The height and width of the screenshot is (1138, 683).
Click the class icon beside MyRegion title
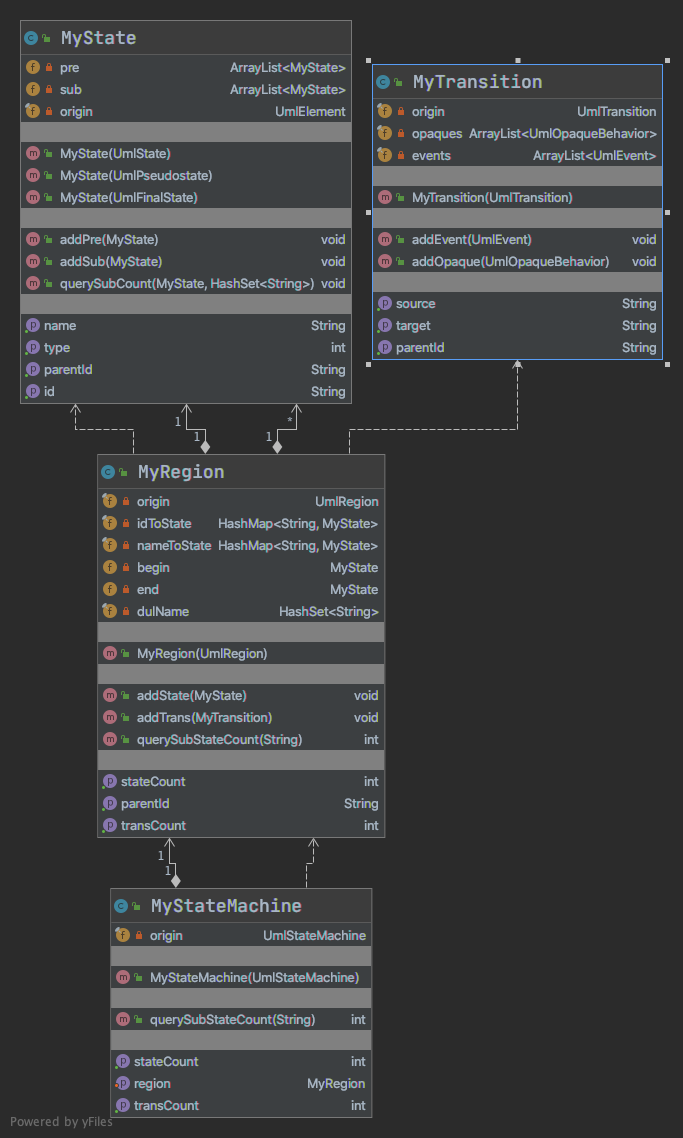tap(109, 472)
